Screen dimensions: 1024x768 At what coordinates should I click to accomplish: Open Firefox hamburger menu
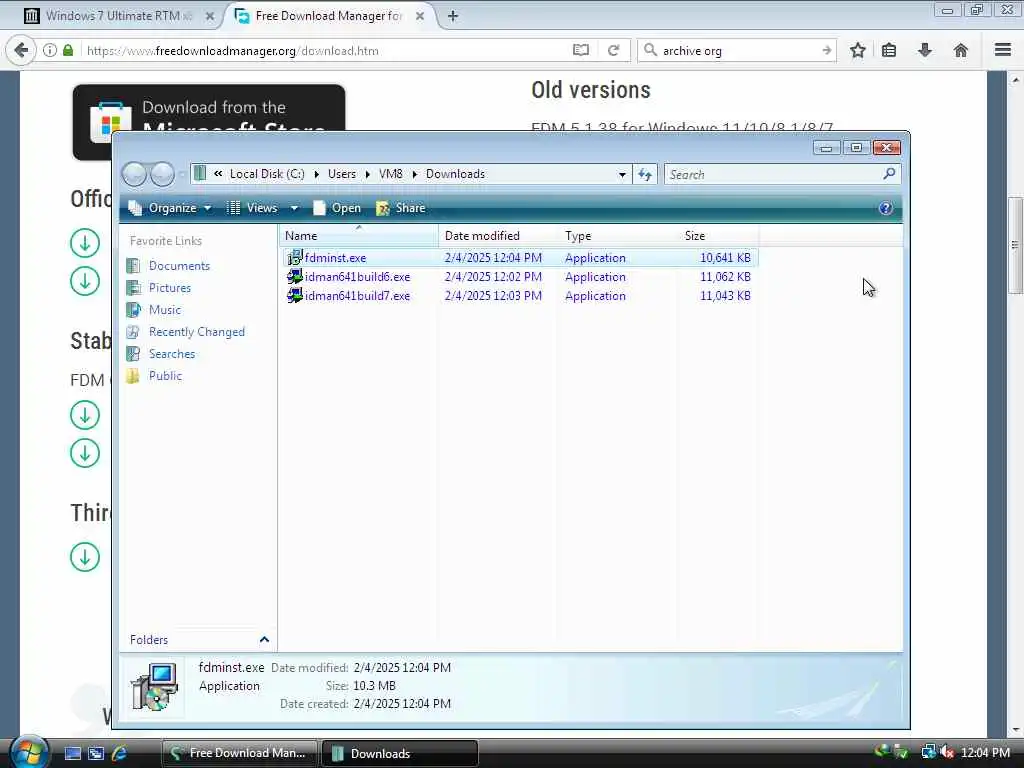pos(1003,50)
